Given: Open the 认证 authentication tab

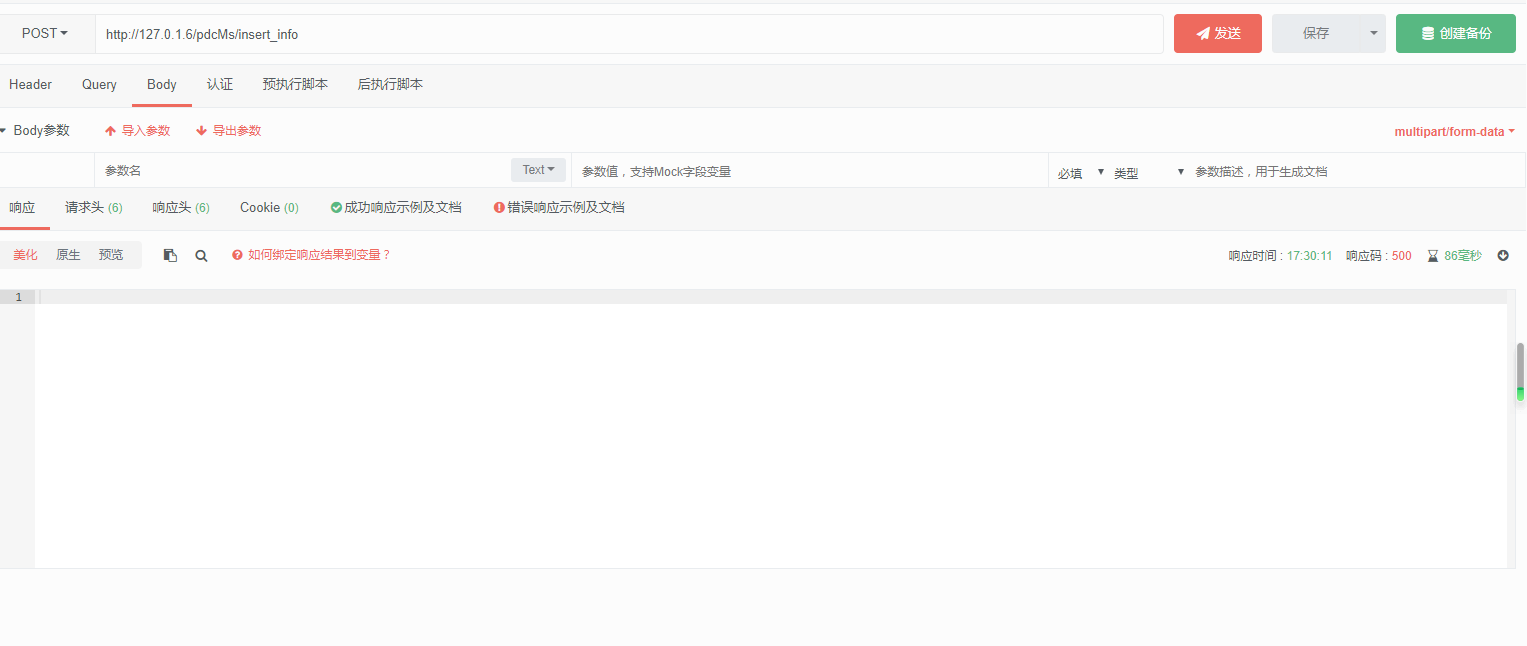Looking at the screenshot, I should (x=220, y=85).
